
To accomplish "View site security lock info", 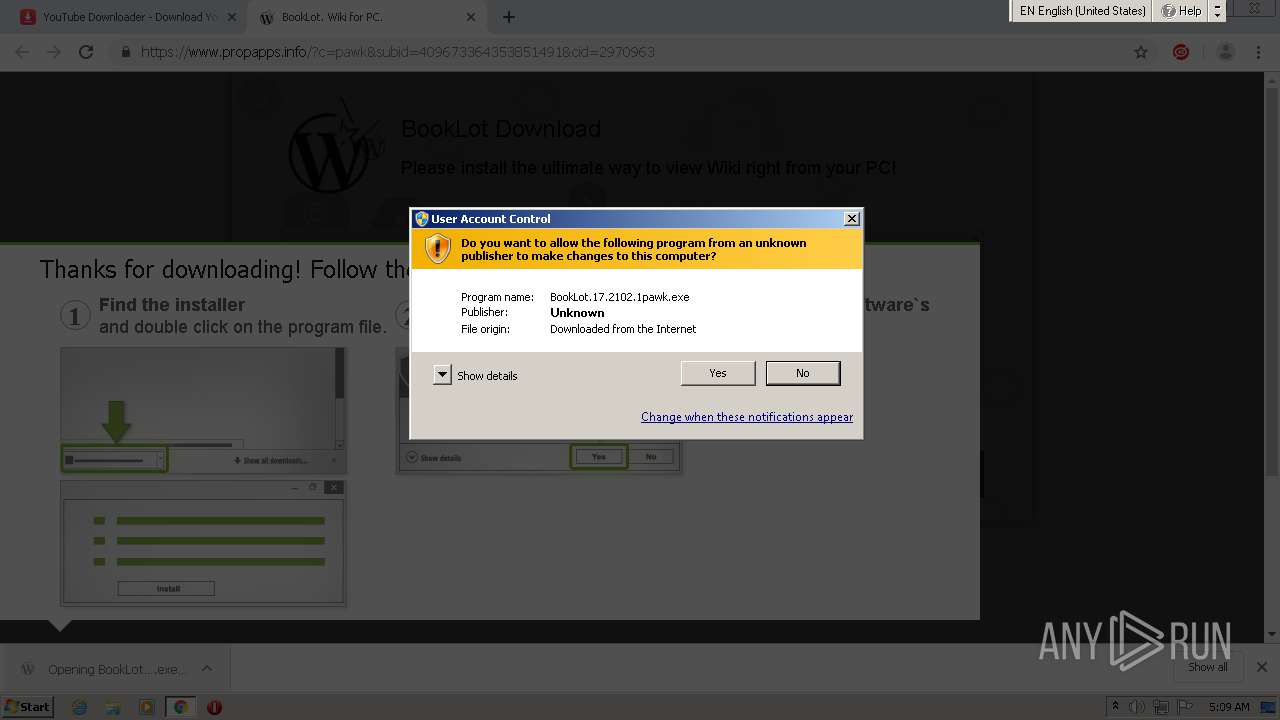I will pos(126,52).
